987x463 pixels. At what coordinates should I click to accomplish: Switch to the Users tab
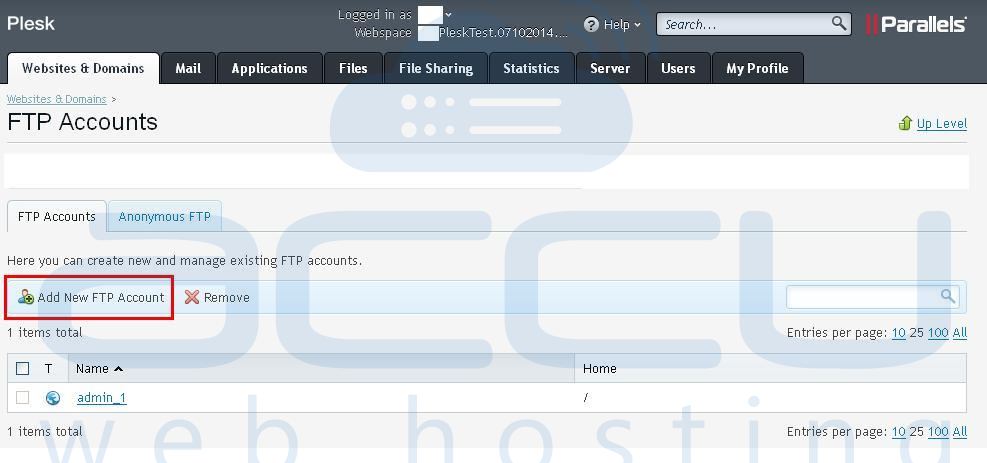678,69
